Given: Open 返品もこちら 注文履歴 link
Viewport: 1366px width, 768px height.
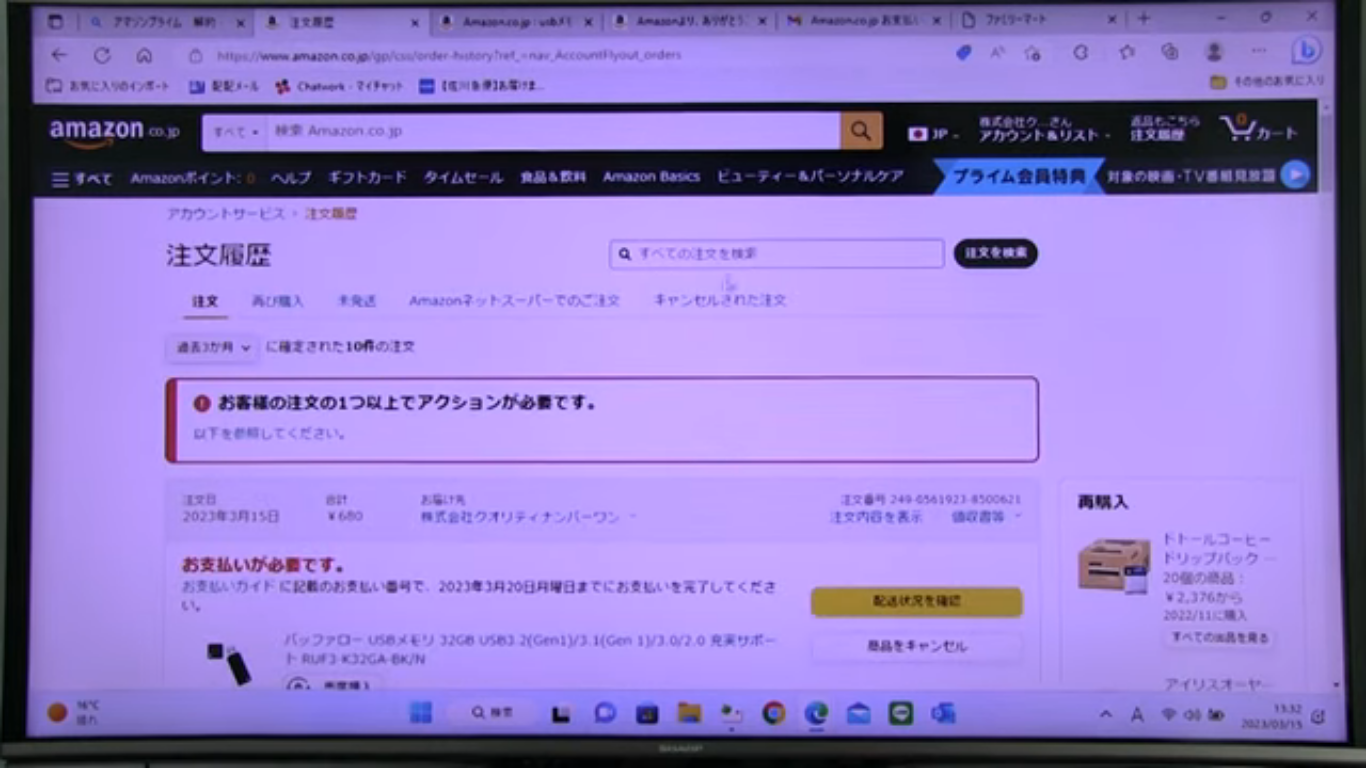Looking at the screenshot, I should [1164, 129].
